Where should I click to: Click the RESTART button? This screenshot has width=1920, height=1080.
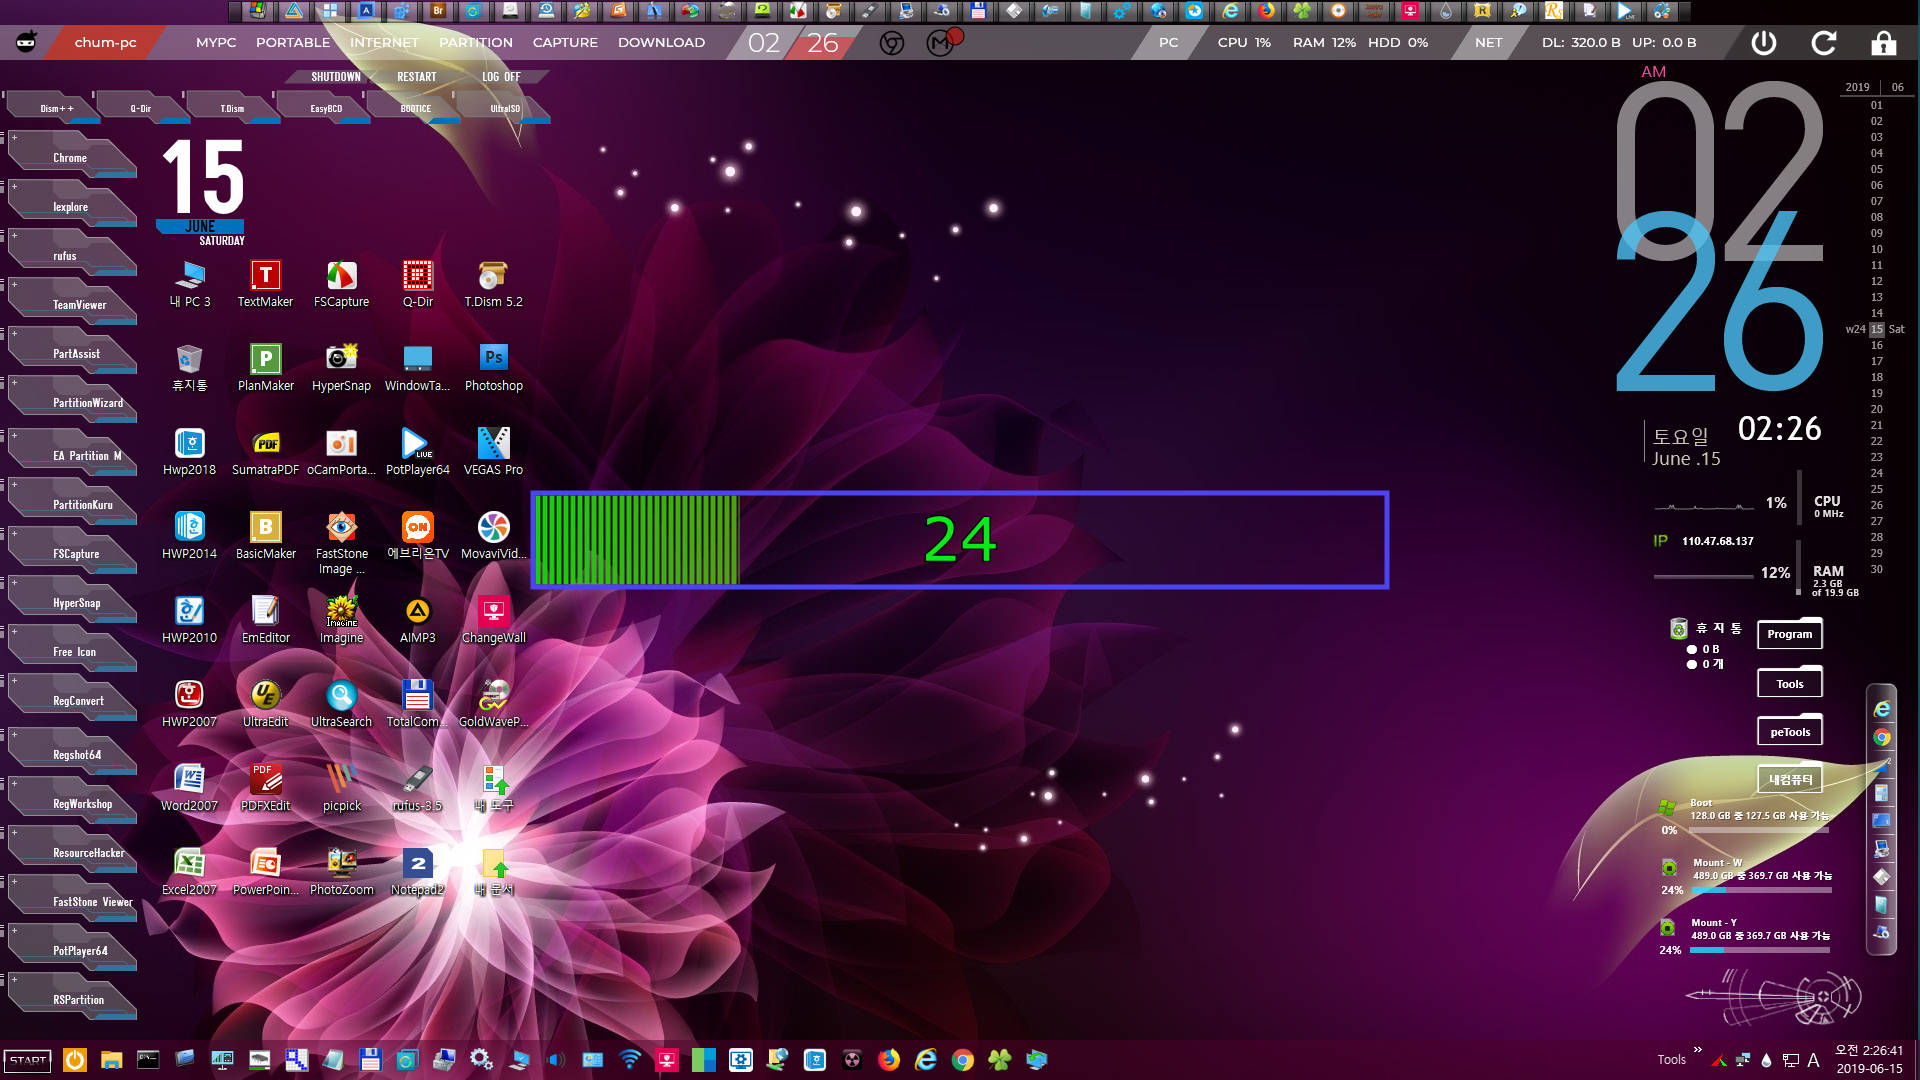(x=417, y=77)
